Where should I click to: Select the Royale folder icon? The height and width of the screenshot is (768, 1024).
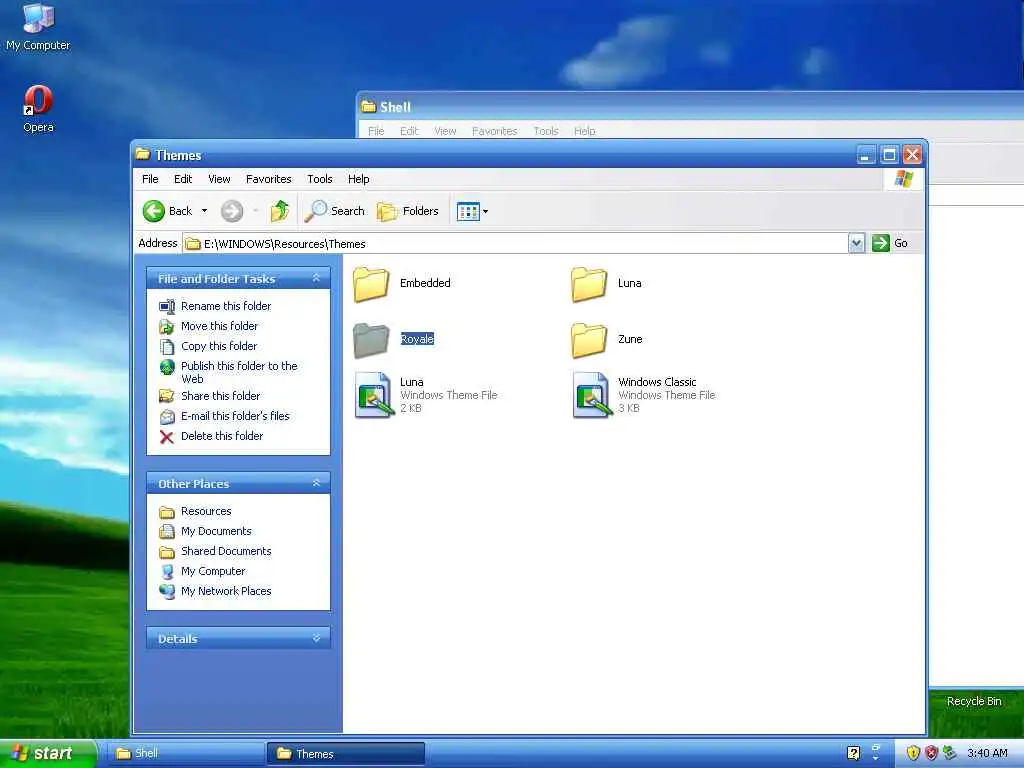[371, 340]
